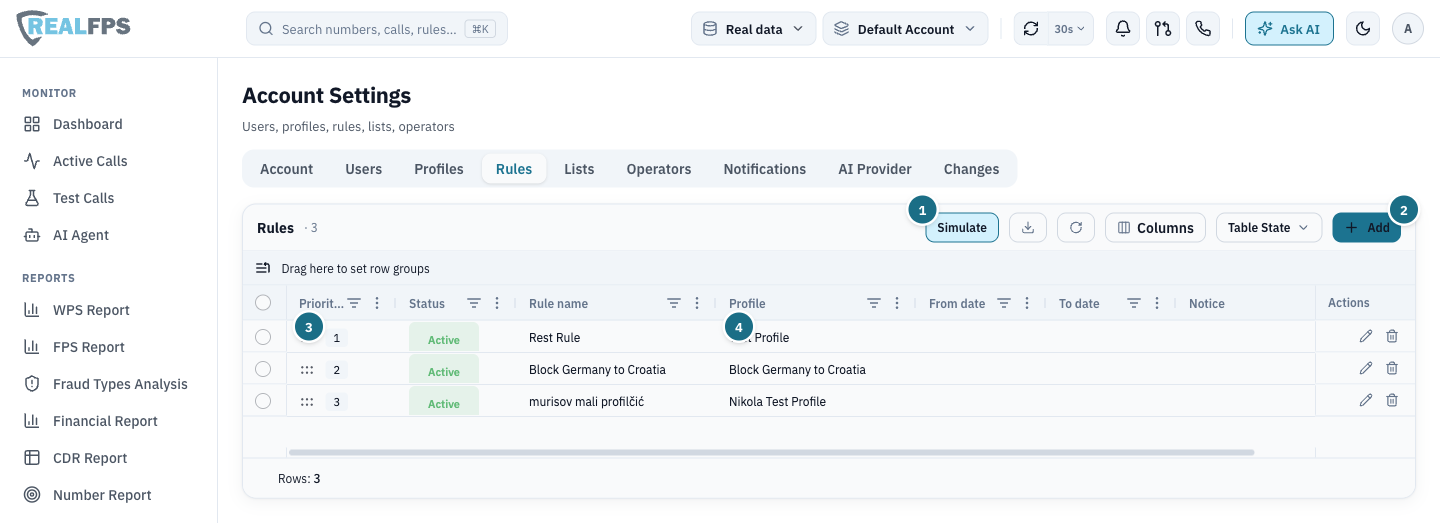This screenshot has height=523, width=1440.
Task: Click the table horizontal scrollbar
Action: pyautogui.click(x=771, y=452)
